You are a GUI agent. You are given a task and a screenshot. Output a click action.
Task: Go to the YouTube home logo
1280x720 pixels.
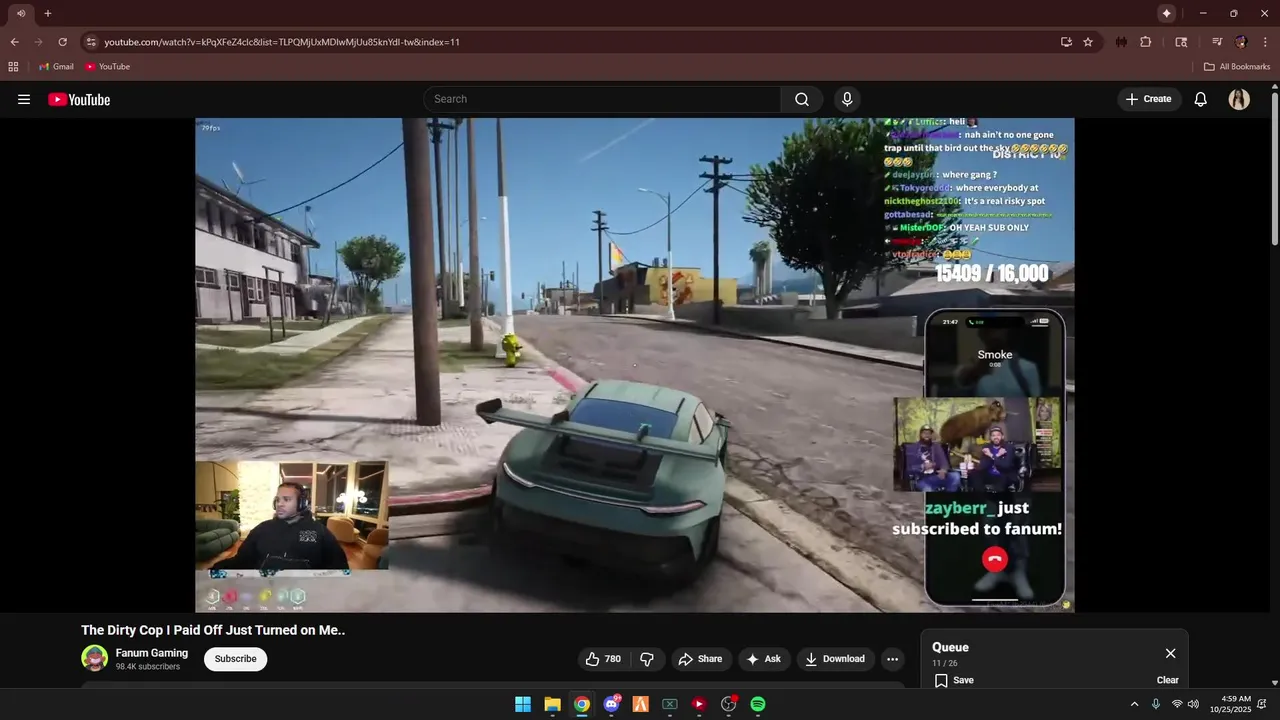click(79, 99)
